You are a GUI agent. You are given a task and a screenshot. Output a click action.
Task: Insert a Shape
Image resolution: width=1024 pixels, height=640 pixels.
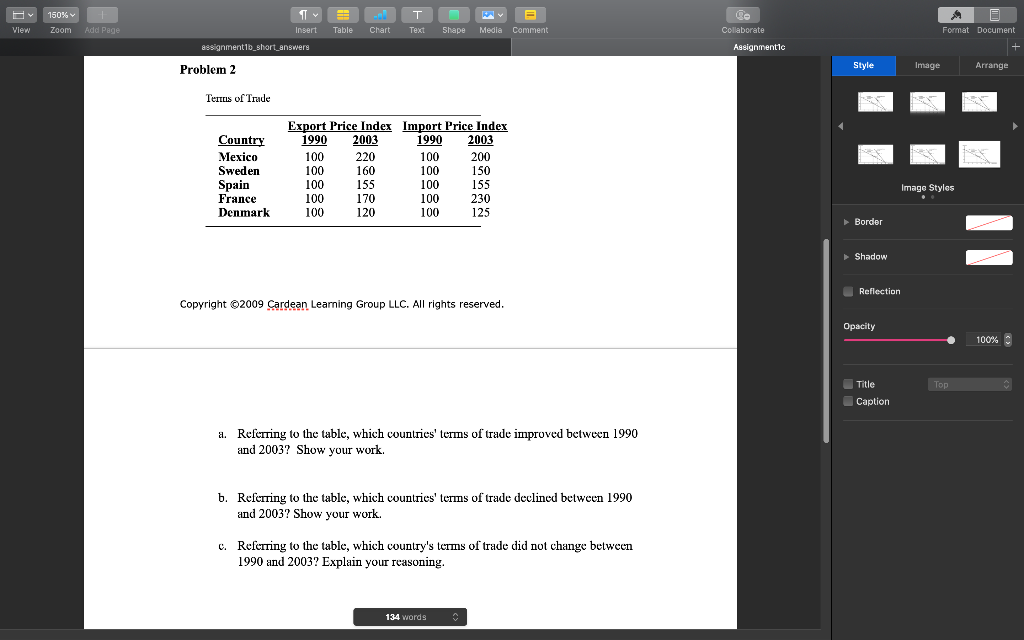click(453, 14)
